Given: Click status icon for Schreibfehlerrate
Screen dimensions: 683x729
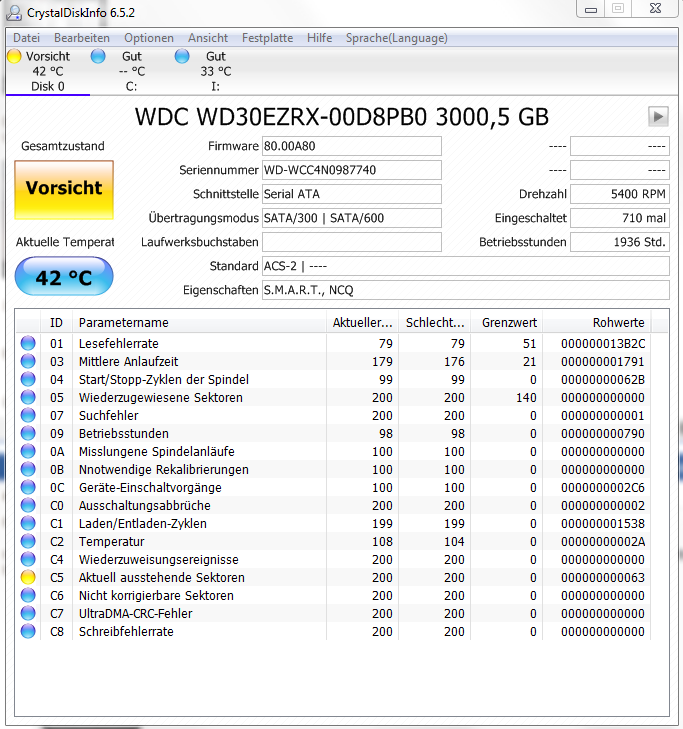Looking at the screenshot, I should tap(28, 631).
